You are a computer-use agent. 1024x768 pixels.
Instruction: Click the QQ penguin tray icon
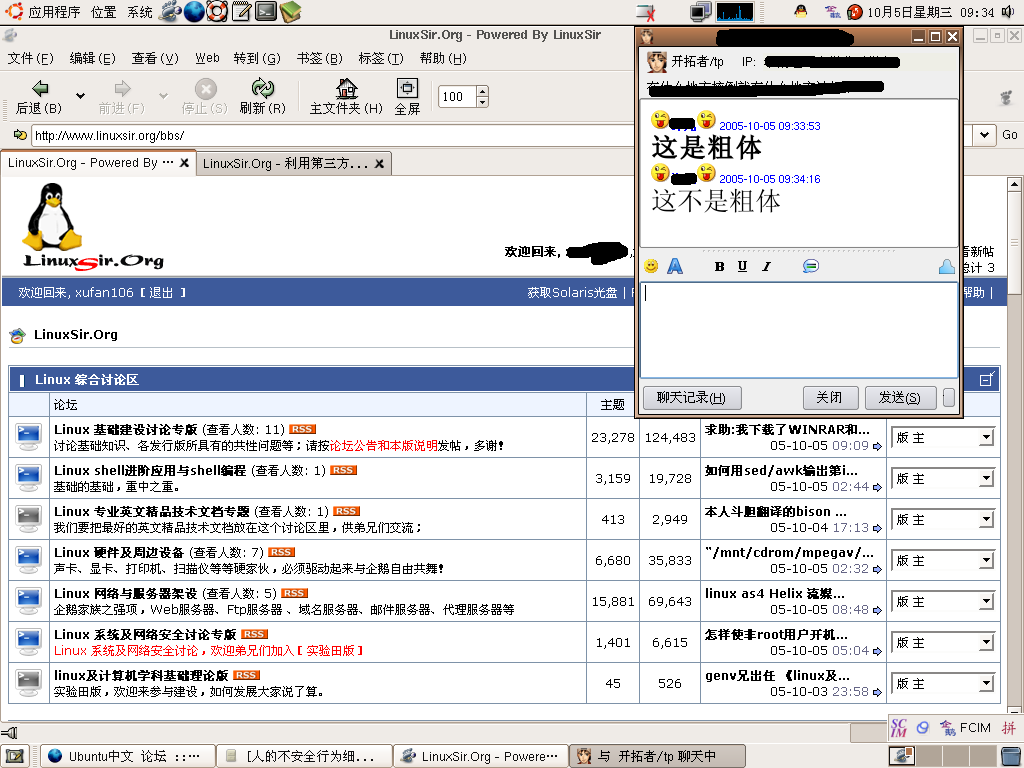[x=801, y=11]
